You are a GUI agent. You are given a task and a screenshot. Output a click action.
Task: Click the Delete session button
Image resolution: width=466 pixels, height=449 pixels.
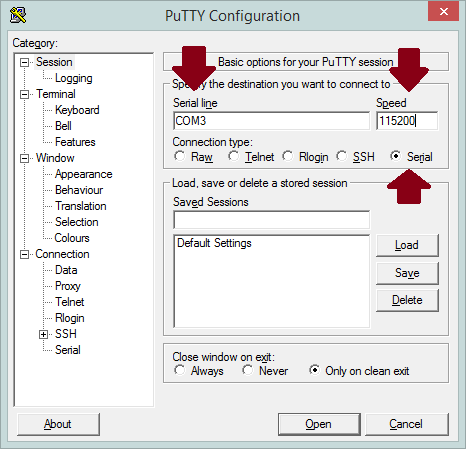click(x=407, y=300)
